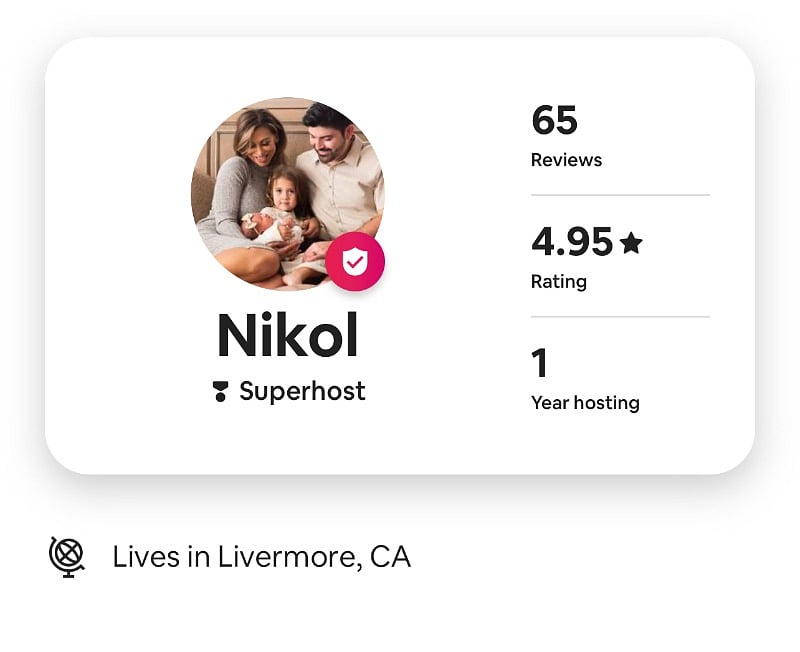The height and width of the screenshot is (652, 800).
Task: Click the Year hosting label
Action: click(x=585, y=403)
